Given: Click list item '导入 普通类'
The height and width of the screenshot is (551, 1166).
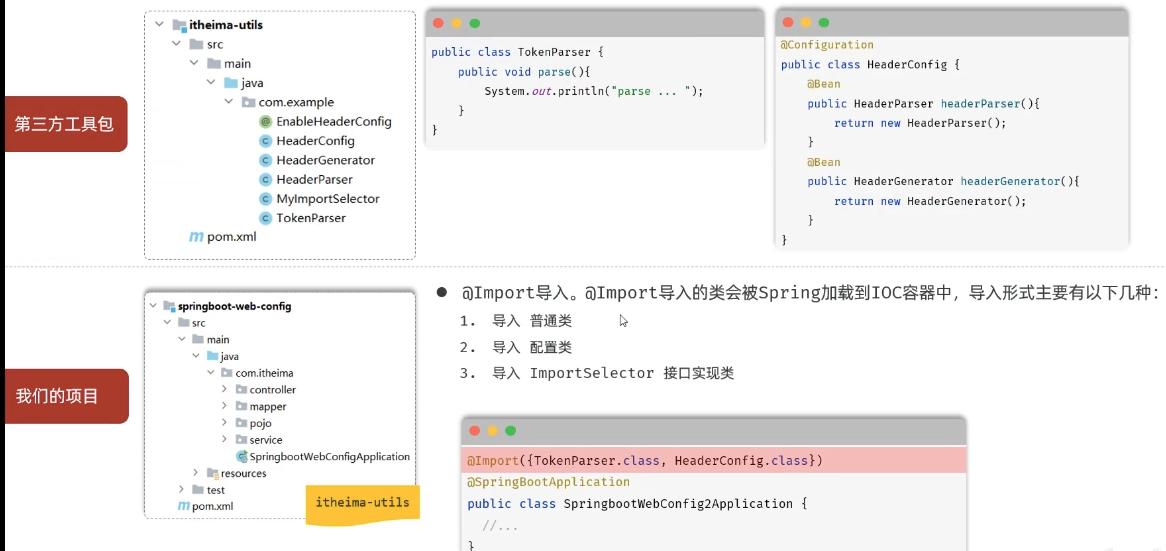Looking at the screenshot, I should (x=532, y=321).
